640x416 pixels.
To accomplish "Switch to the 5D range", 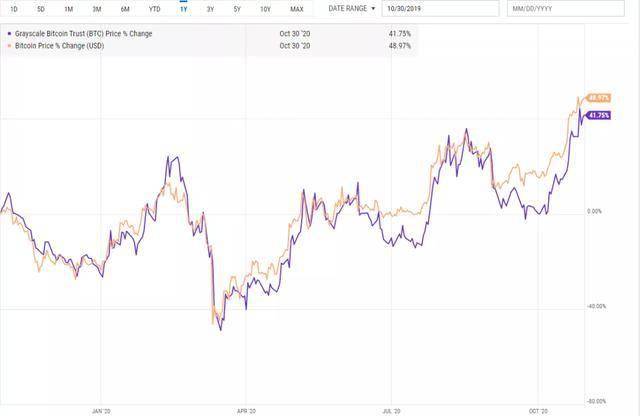I will coord(40,9).
